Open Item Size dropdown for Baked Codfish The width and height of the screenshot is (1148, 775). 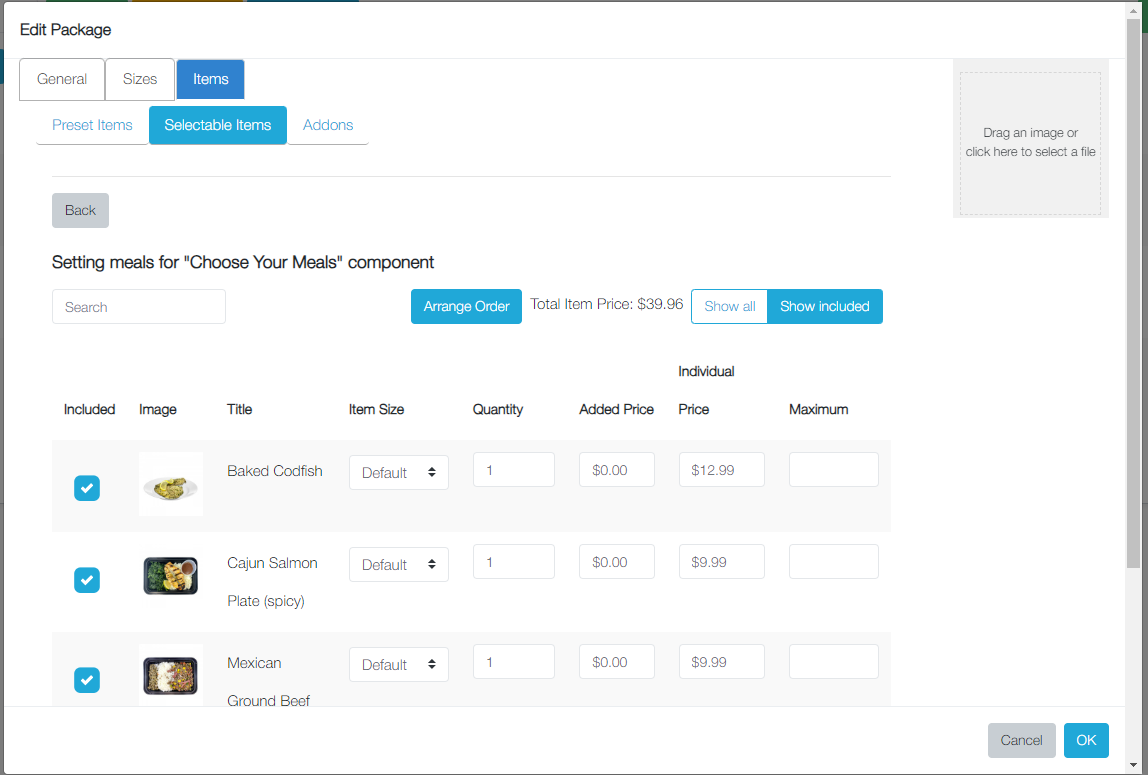click(398, 472)
